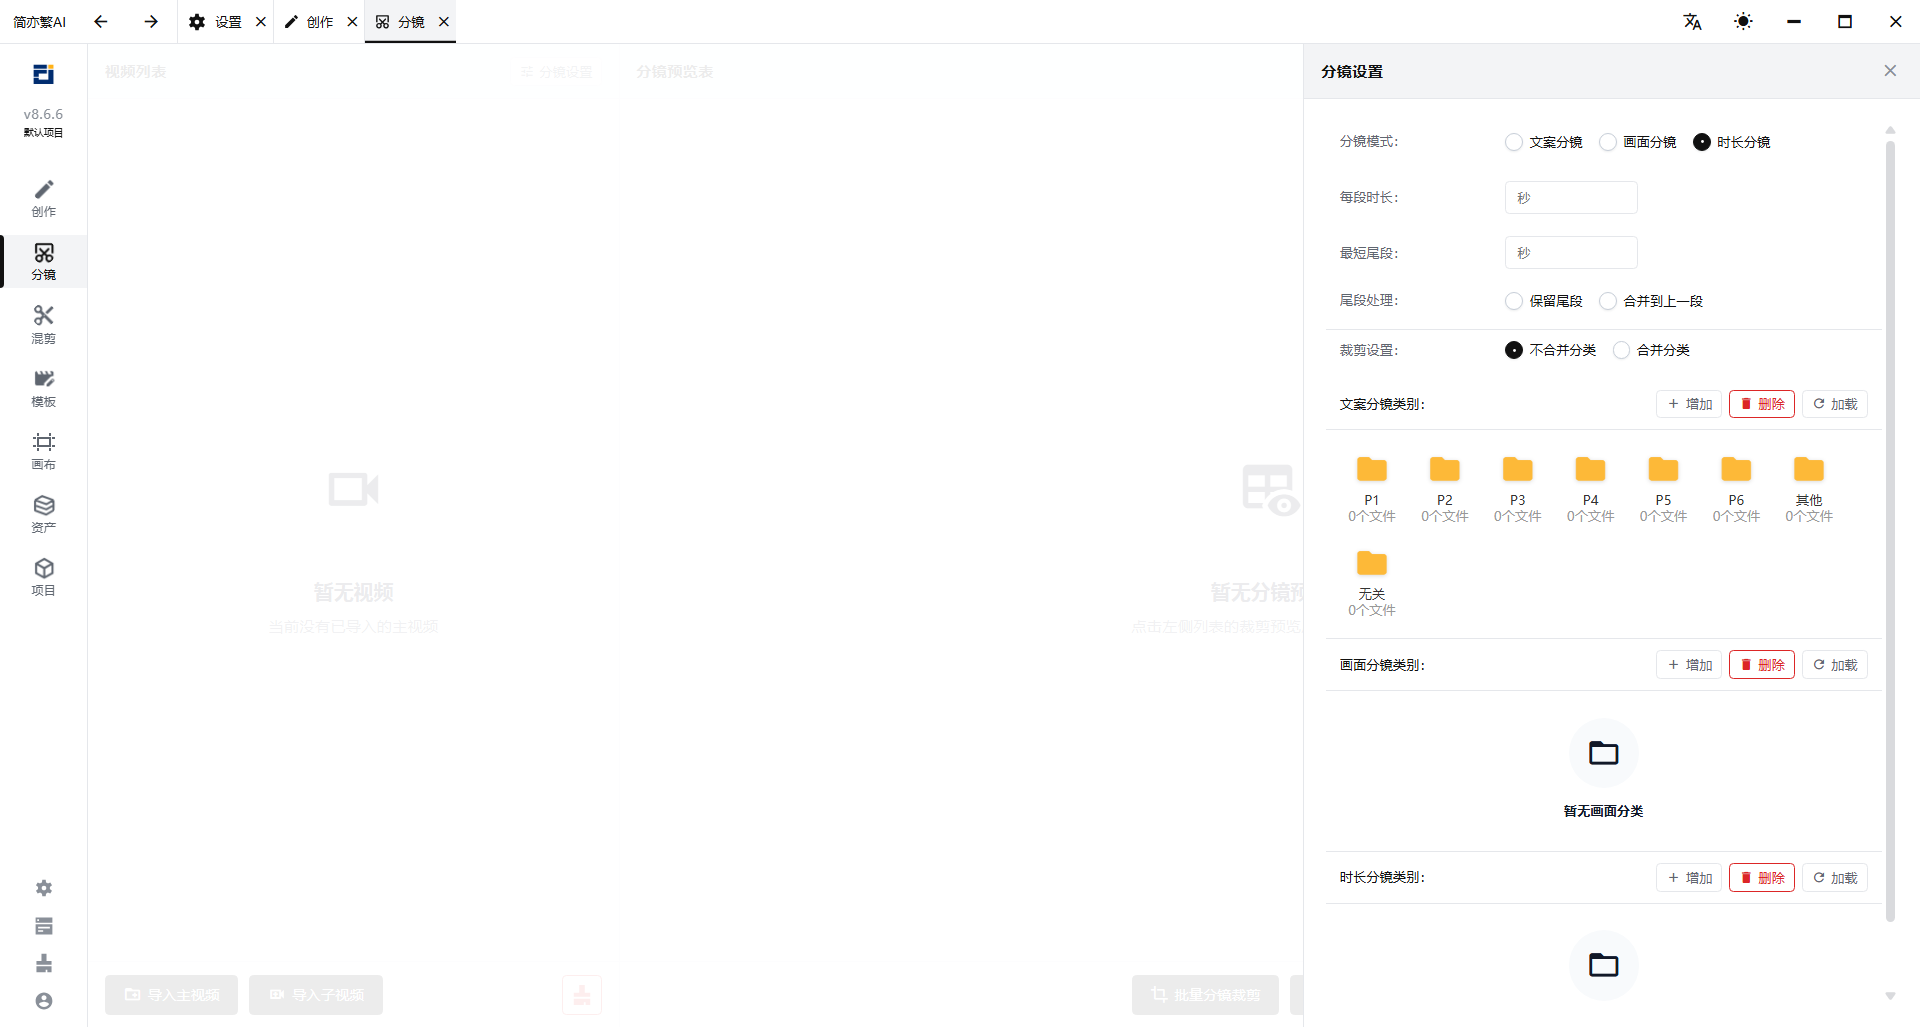Open the 项目 project section
This screenshot has height=1027, width=1920.
(x=43, y=577)
